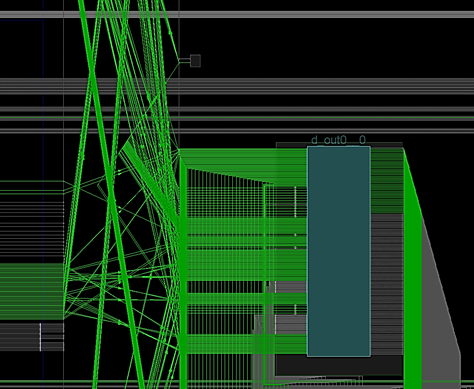
Task: Click the d_out0__0 instance name label
Action: pos(338,140)
